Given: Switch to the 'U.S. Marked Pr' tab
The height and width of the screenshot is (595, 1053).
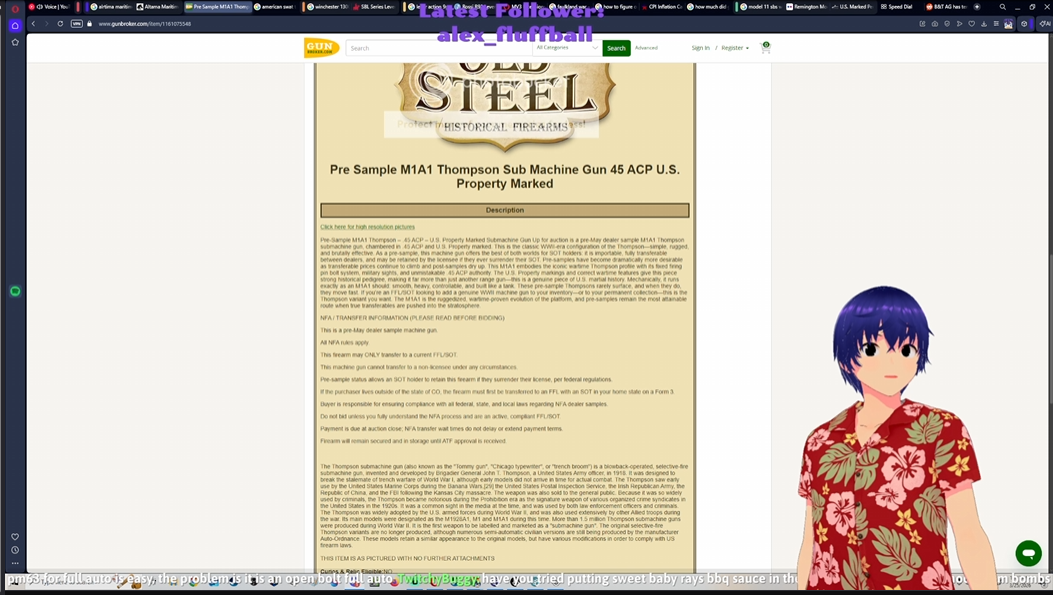Looking at the screenshot, I should click(x=852, y=7).
